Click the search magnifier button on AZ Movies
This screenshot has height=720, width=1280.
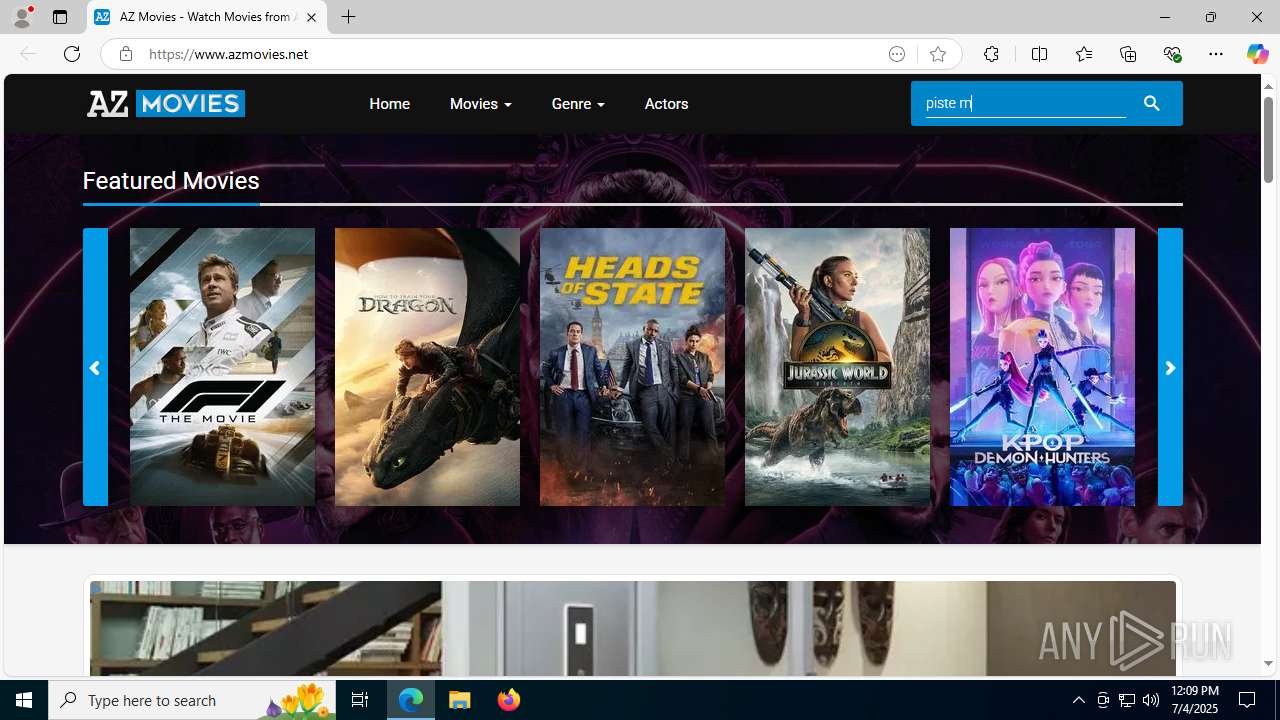pyautogui.click(x=1152, y=103)
